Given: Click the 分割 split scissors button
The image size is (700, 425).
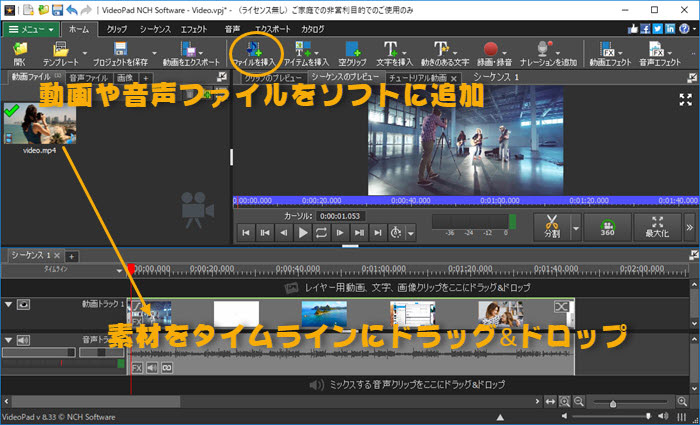Looking at the screenshot, I should pos(552,226).
